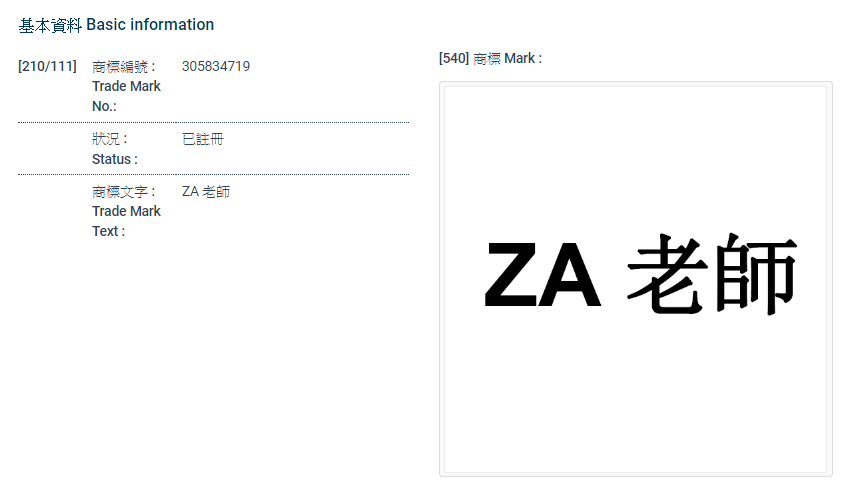This screenshot has width=848, height=488.
Task: Click the [540] field code
Action: pos(453,59)
